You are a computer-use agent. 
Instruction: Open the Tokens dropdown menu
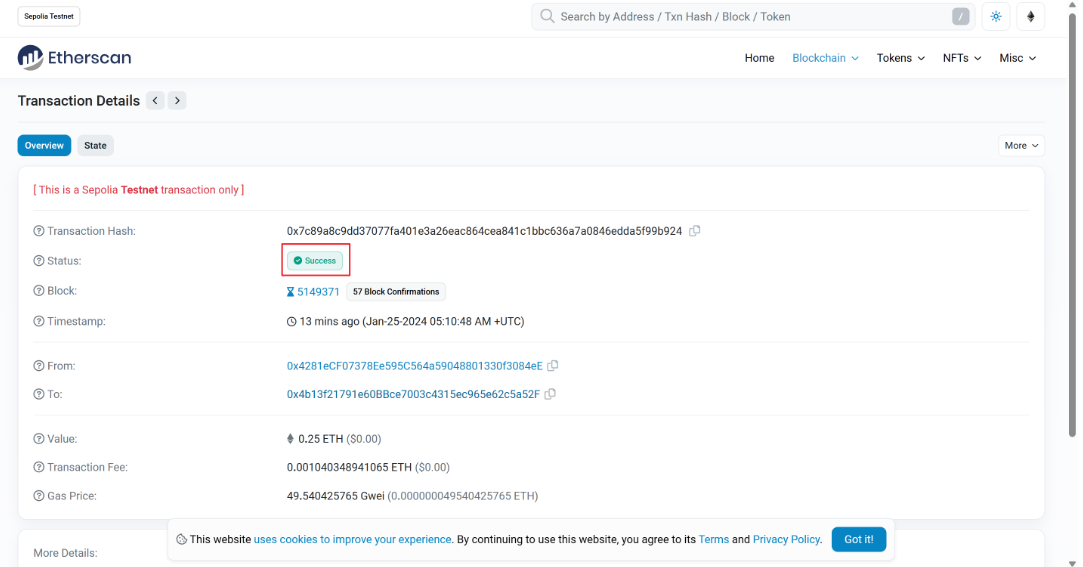coord(900,58)
